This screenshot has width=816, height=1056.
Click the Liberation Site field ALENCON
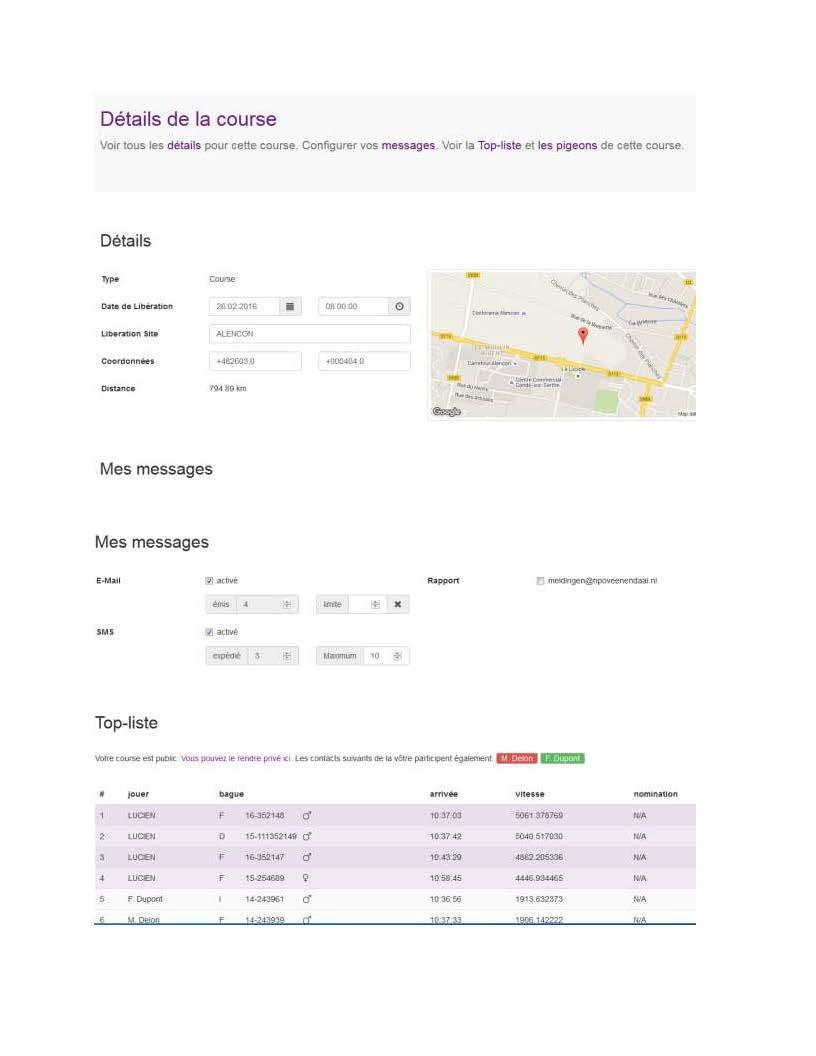310,334
